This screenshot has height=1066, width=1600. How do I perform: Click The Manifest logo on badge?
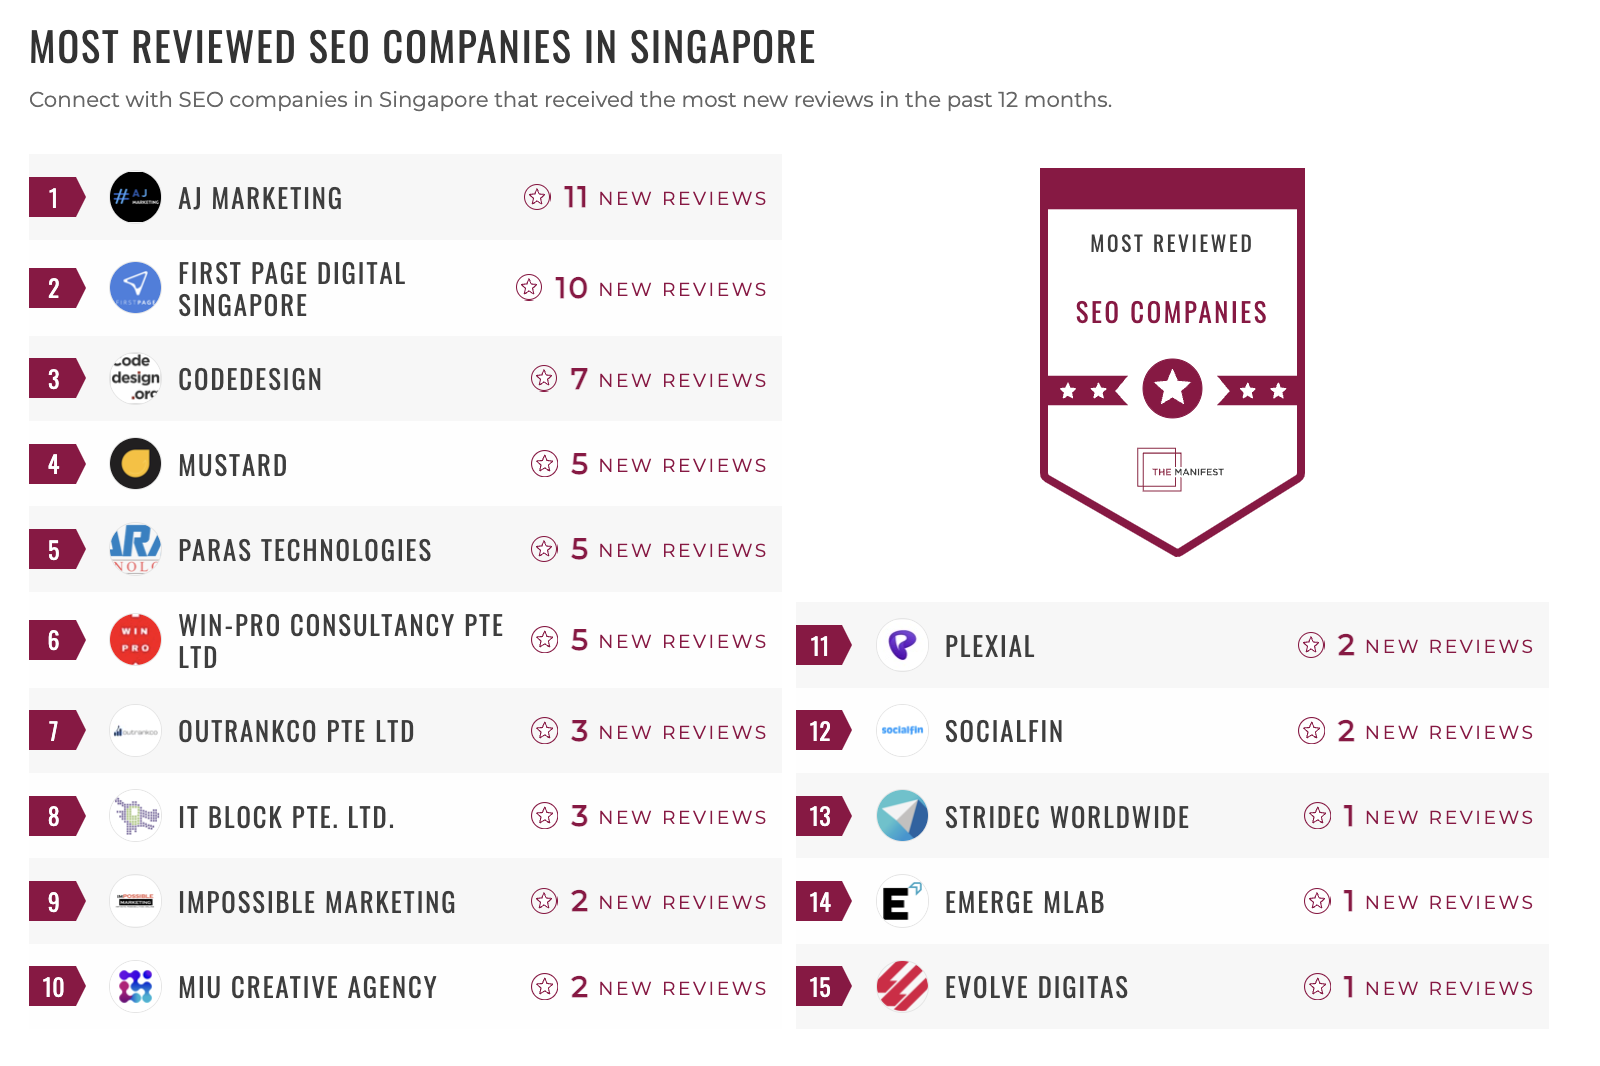[1179, 470]
